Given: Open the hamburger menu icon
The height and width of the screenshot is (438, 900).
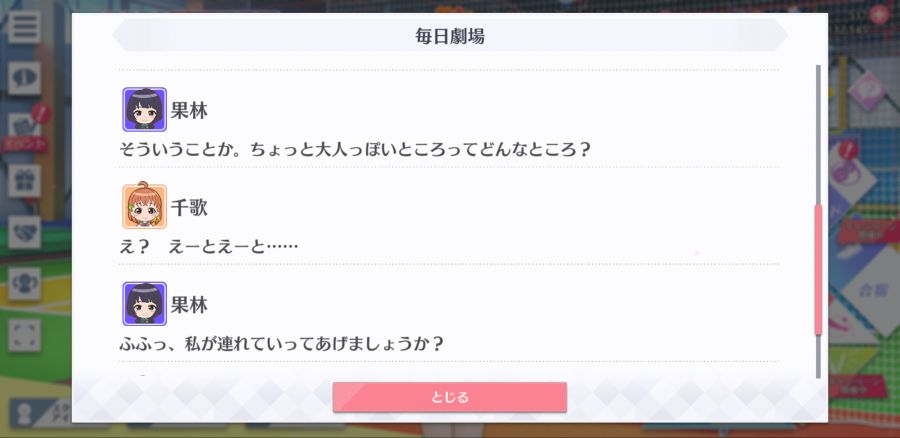Looking at the screenshot, I should pos(24,26).
